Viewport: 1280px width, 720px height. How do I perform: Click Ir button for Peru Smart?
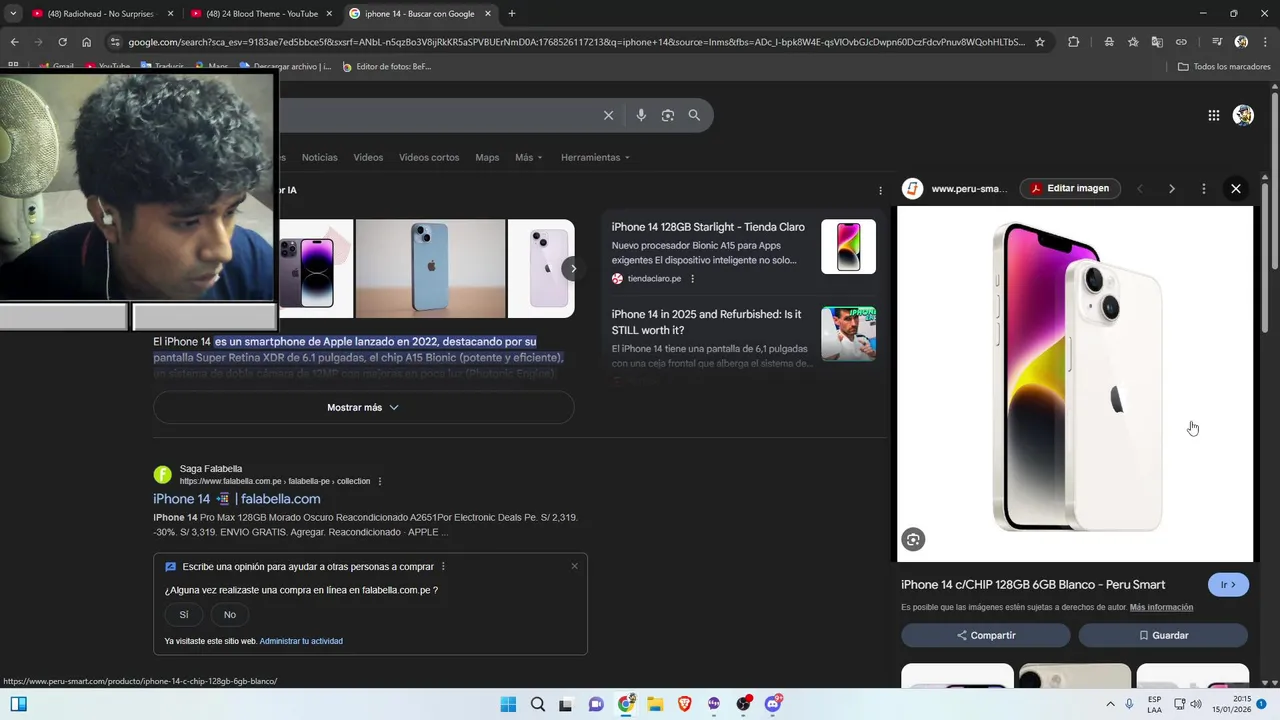click(x=1228, y=585)
